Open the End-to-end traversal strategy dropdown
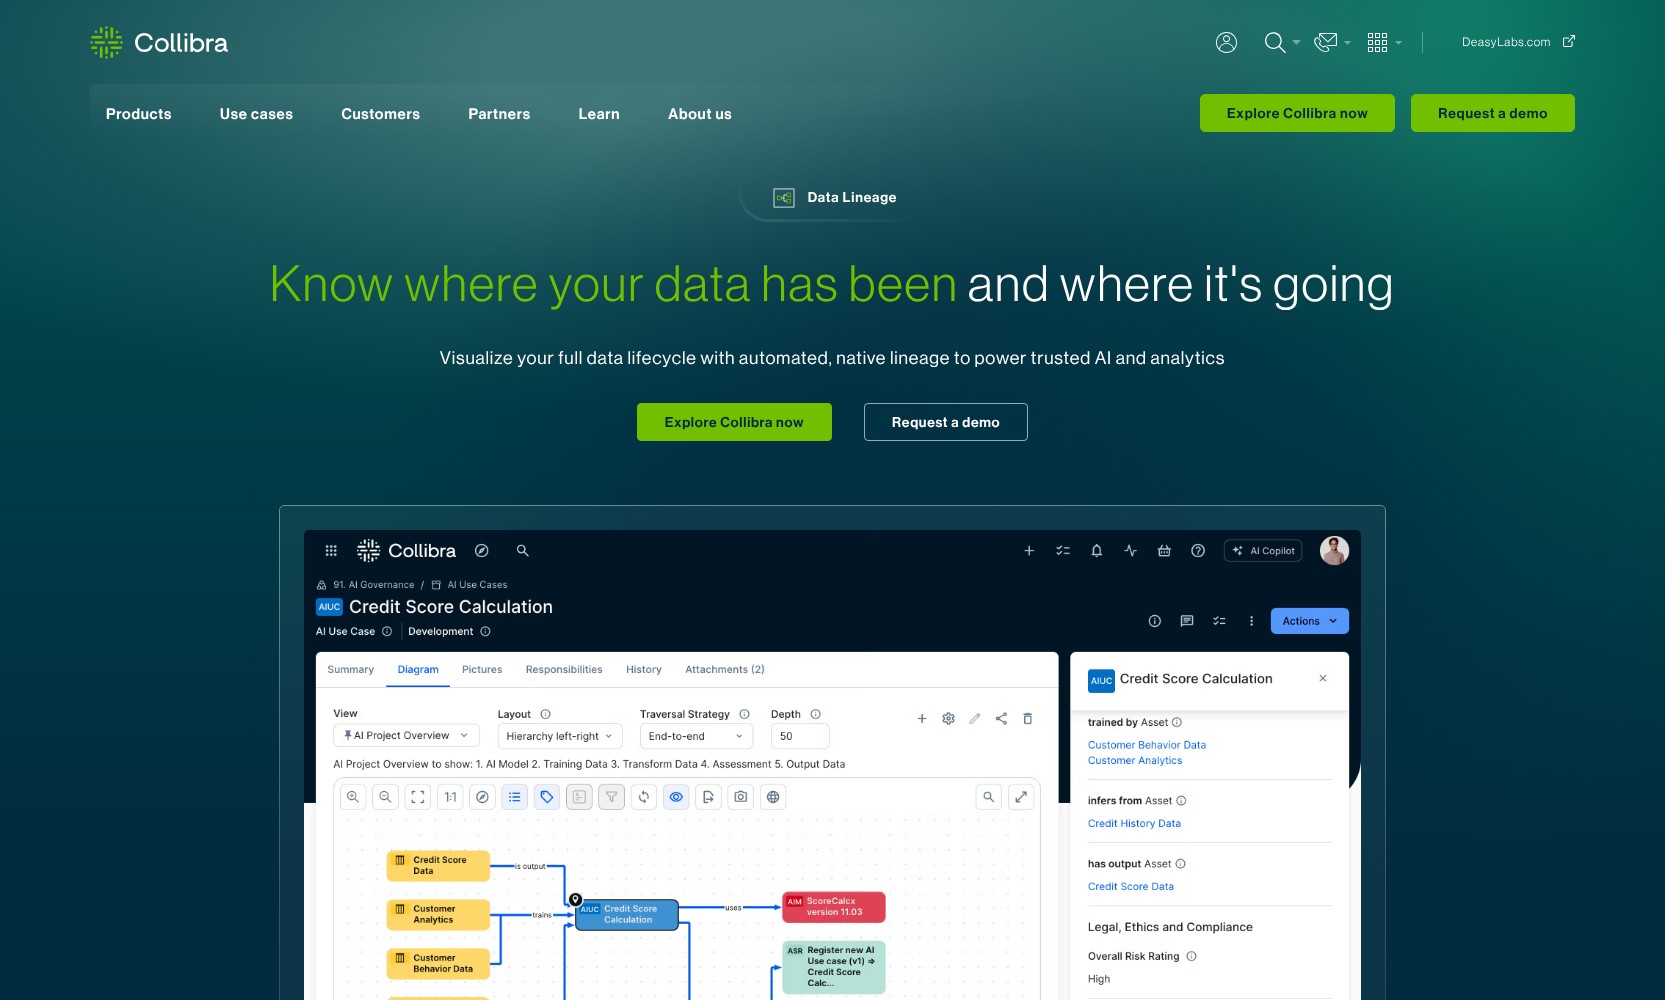Screen dimensions: 1680x1000 coord(696,736)
